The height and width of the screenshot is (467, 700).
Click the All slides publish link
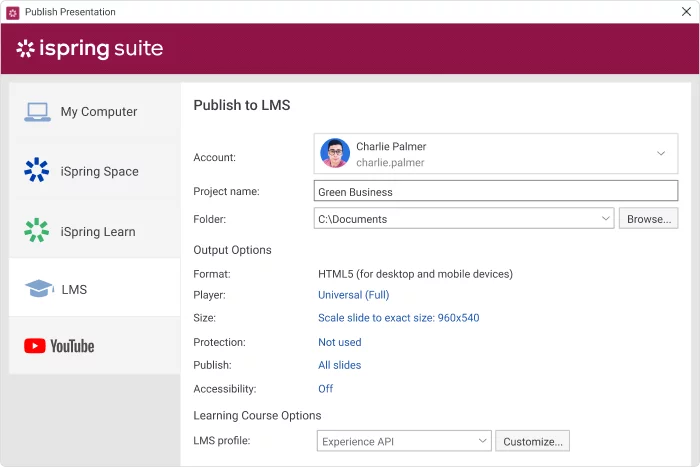[x=339, y=365]
